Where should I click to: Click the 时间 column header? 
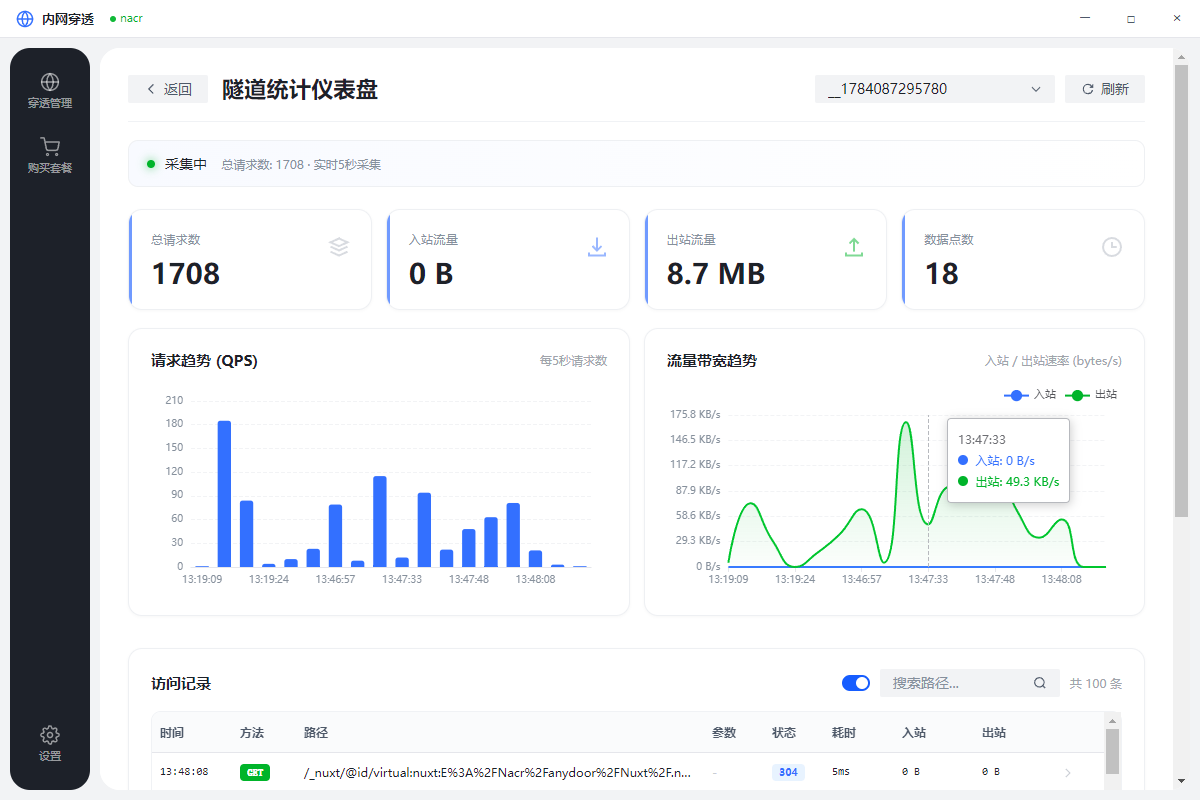(172, 733)
